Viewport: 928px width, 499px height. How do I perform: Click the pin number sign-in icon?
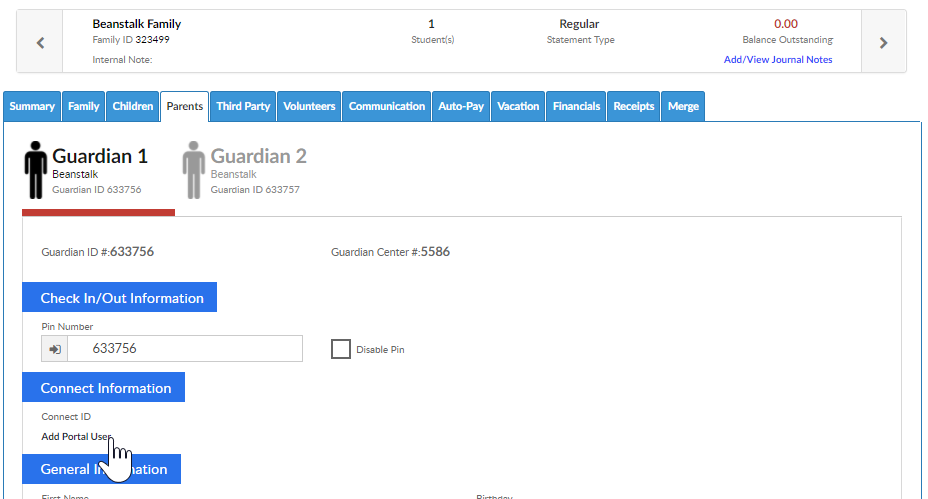pyautogui.click(x=54, y=349)
